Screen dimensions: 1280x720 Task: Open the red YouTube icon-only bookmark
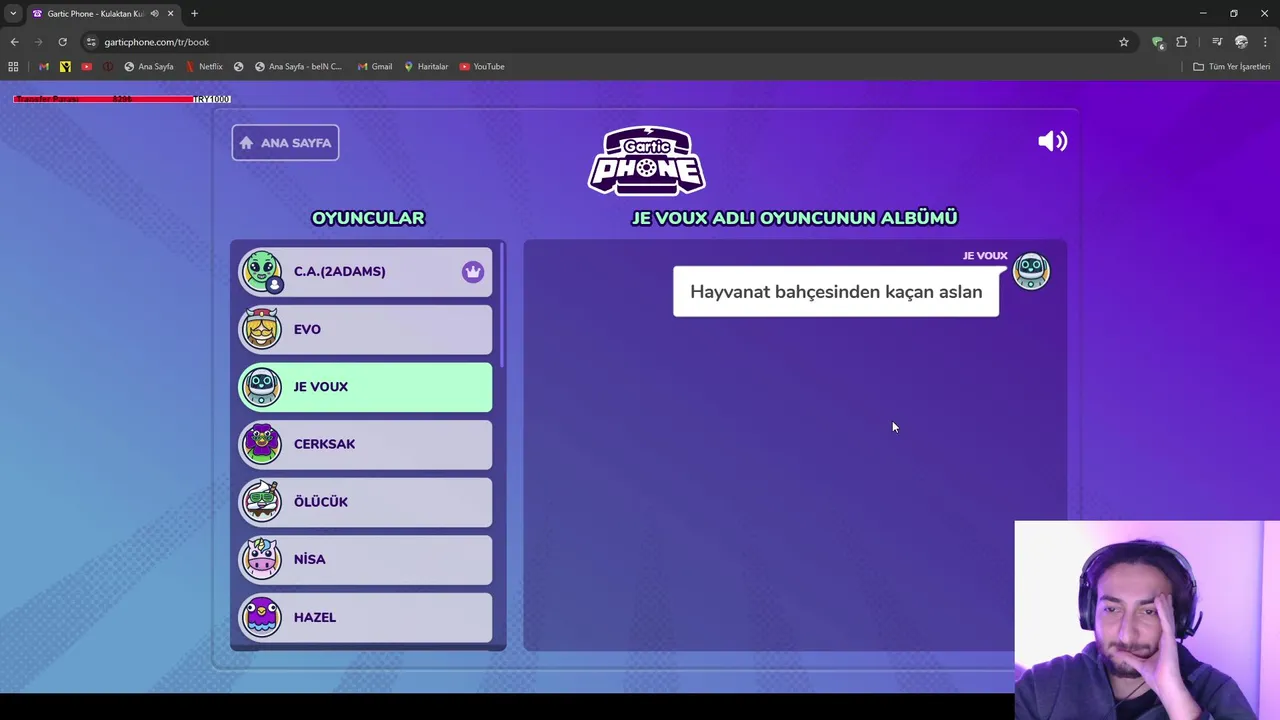coord(87,67)
